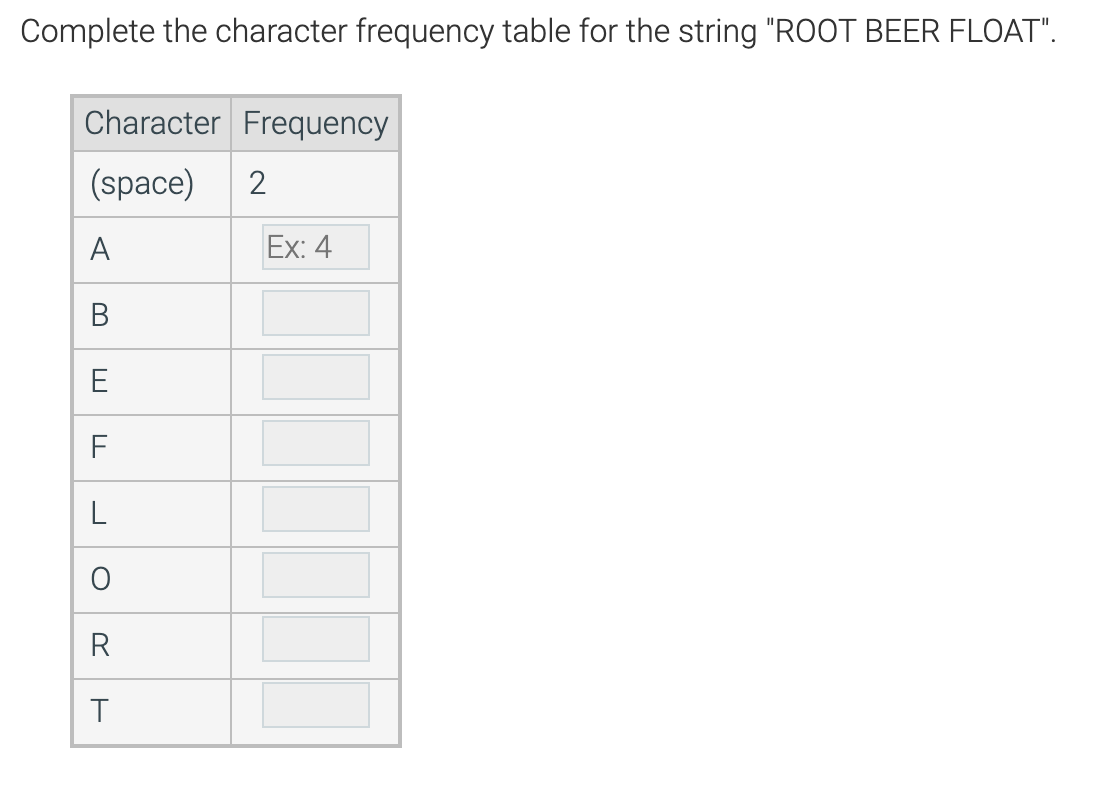Select the letter E character cell

152,382
